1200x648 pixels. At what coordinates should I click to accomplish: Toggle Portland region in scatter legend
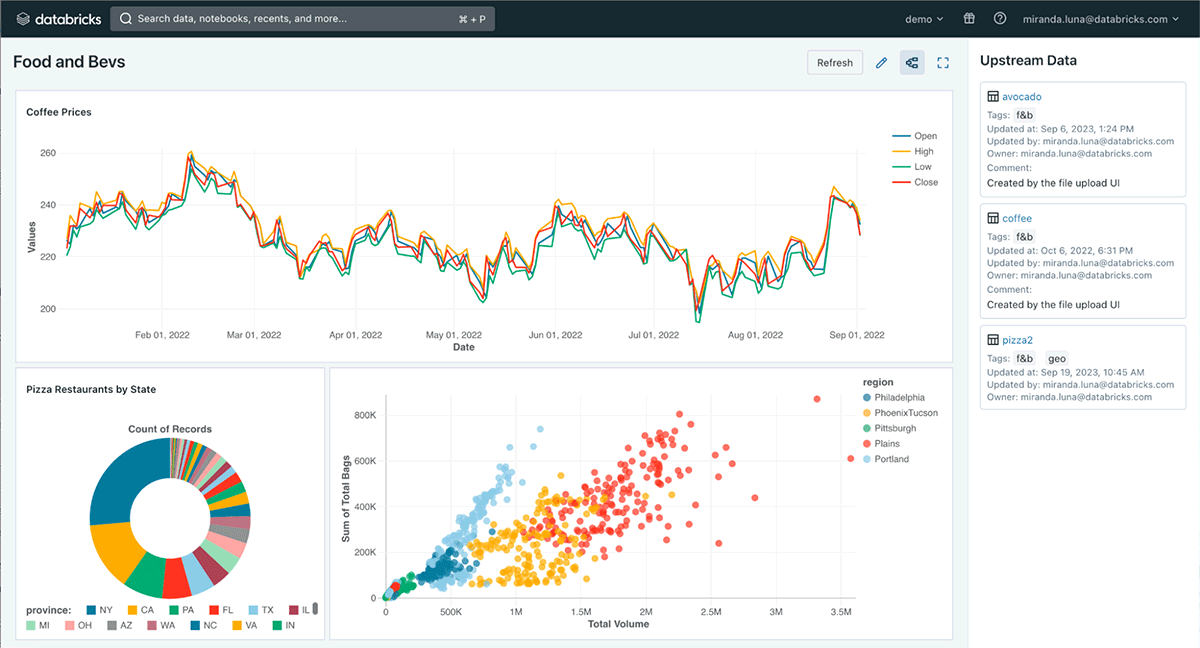tap(891, 459)
